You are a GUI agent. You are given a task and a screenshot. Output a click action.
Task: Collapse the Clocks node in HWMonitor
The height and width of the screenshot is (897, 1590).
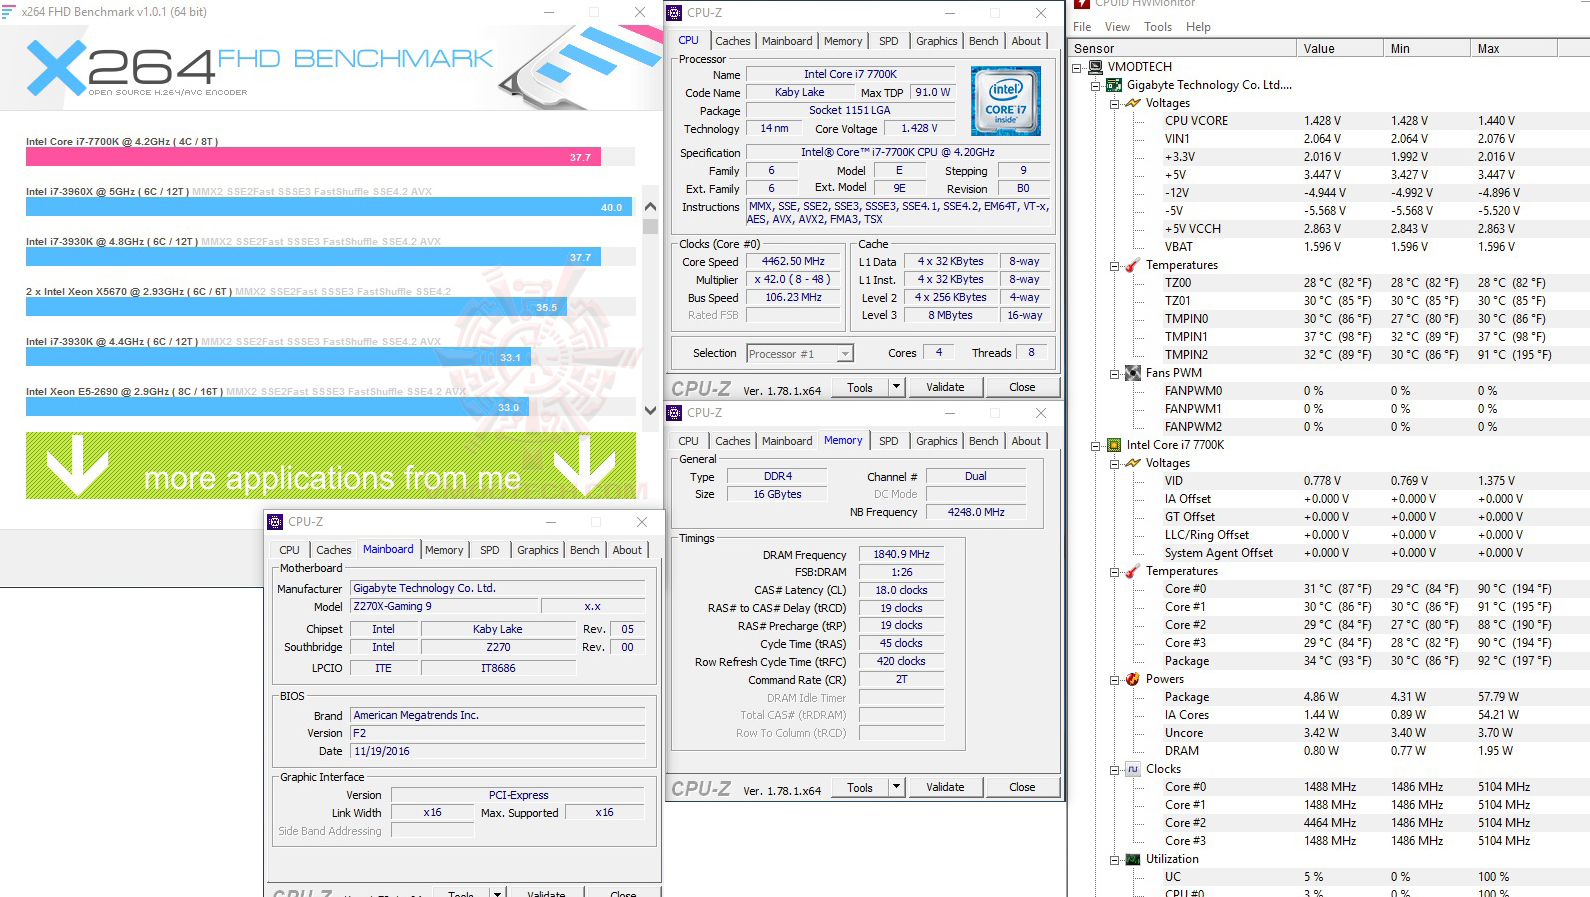[x=1114, y=770]
